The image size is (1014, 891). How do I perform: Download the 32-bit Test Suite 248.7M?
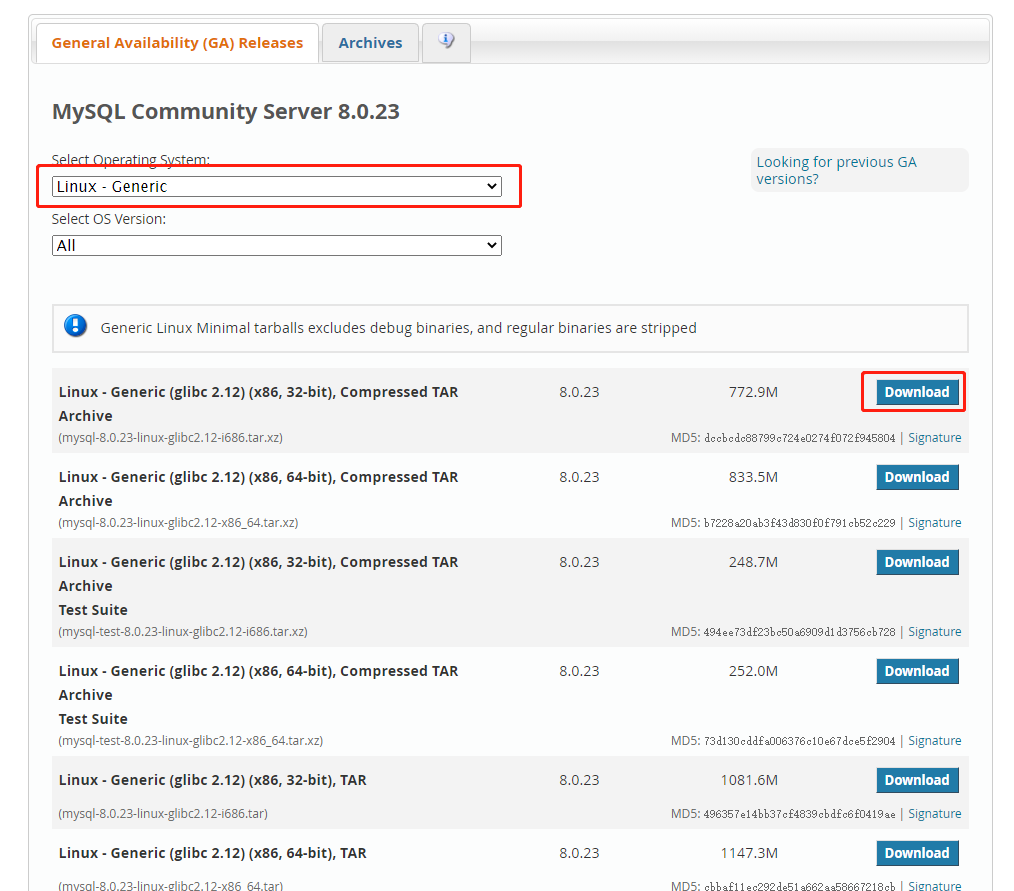(917, 562)
